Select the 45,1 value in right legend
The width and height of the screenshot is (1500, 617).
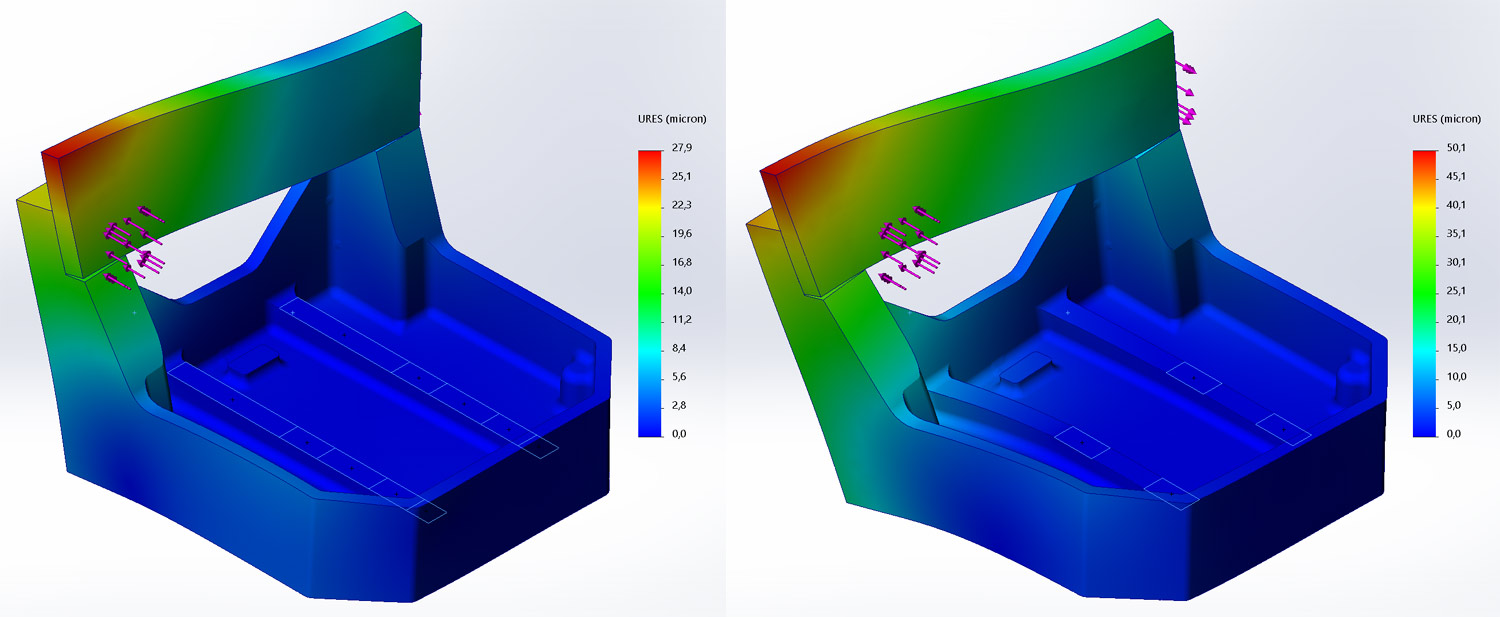(x=1456, y=177)
